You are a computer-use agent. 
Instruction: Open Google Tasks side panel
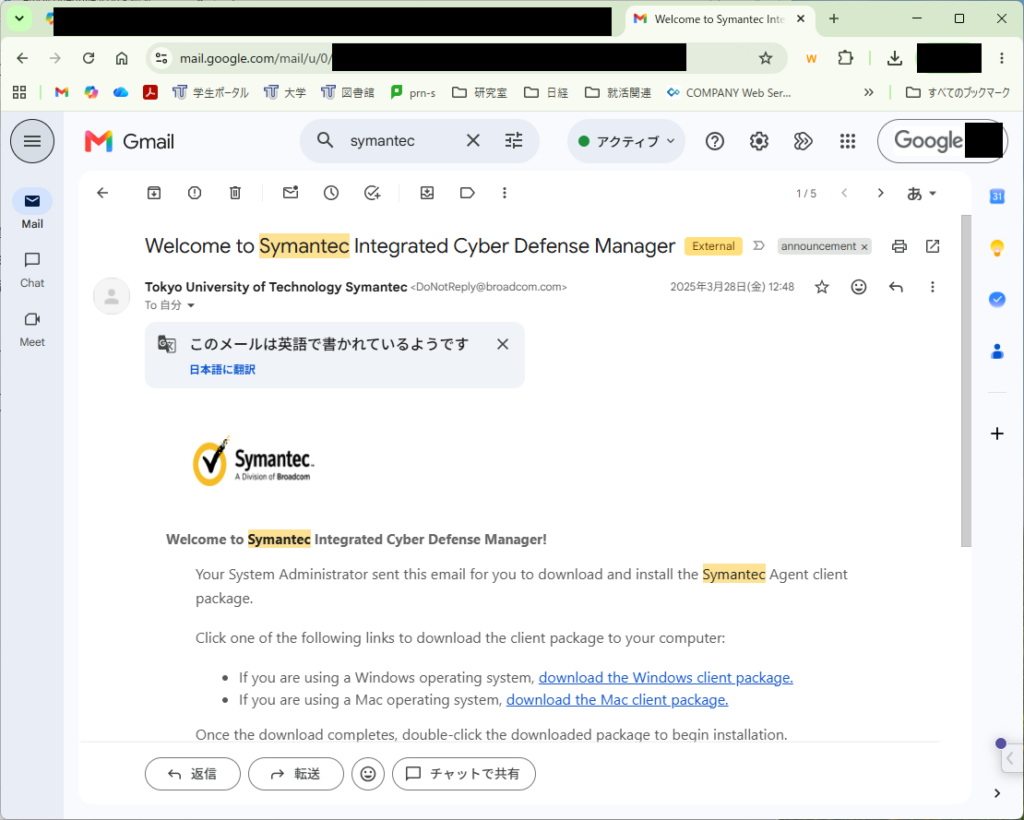[x=997, y=299]
